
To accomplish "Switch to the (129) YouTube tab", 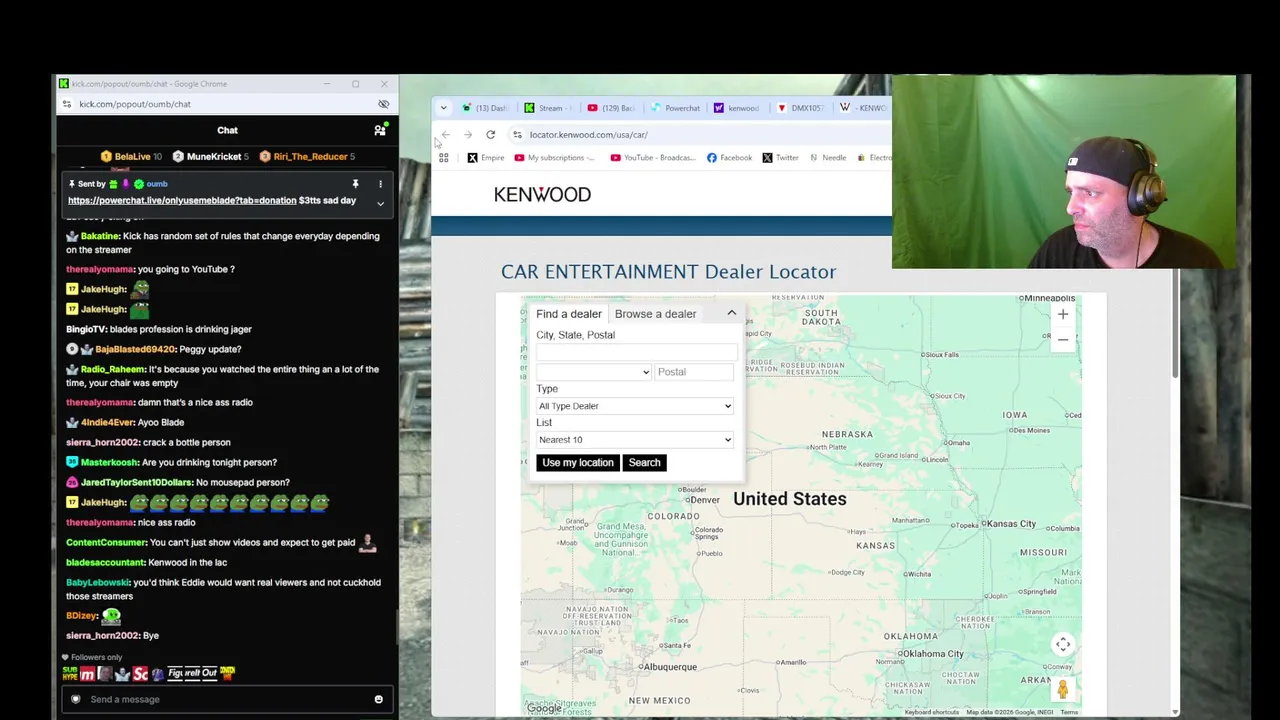I will point(612,108).
